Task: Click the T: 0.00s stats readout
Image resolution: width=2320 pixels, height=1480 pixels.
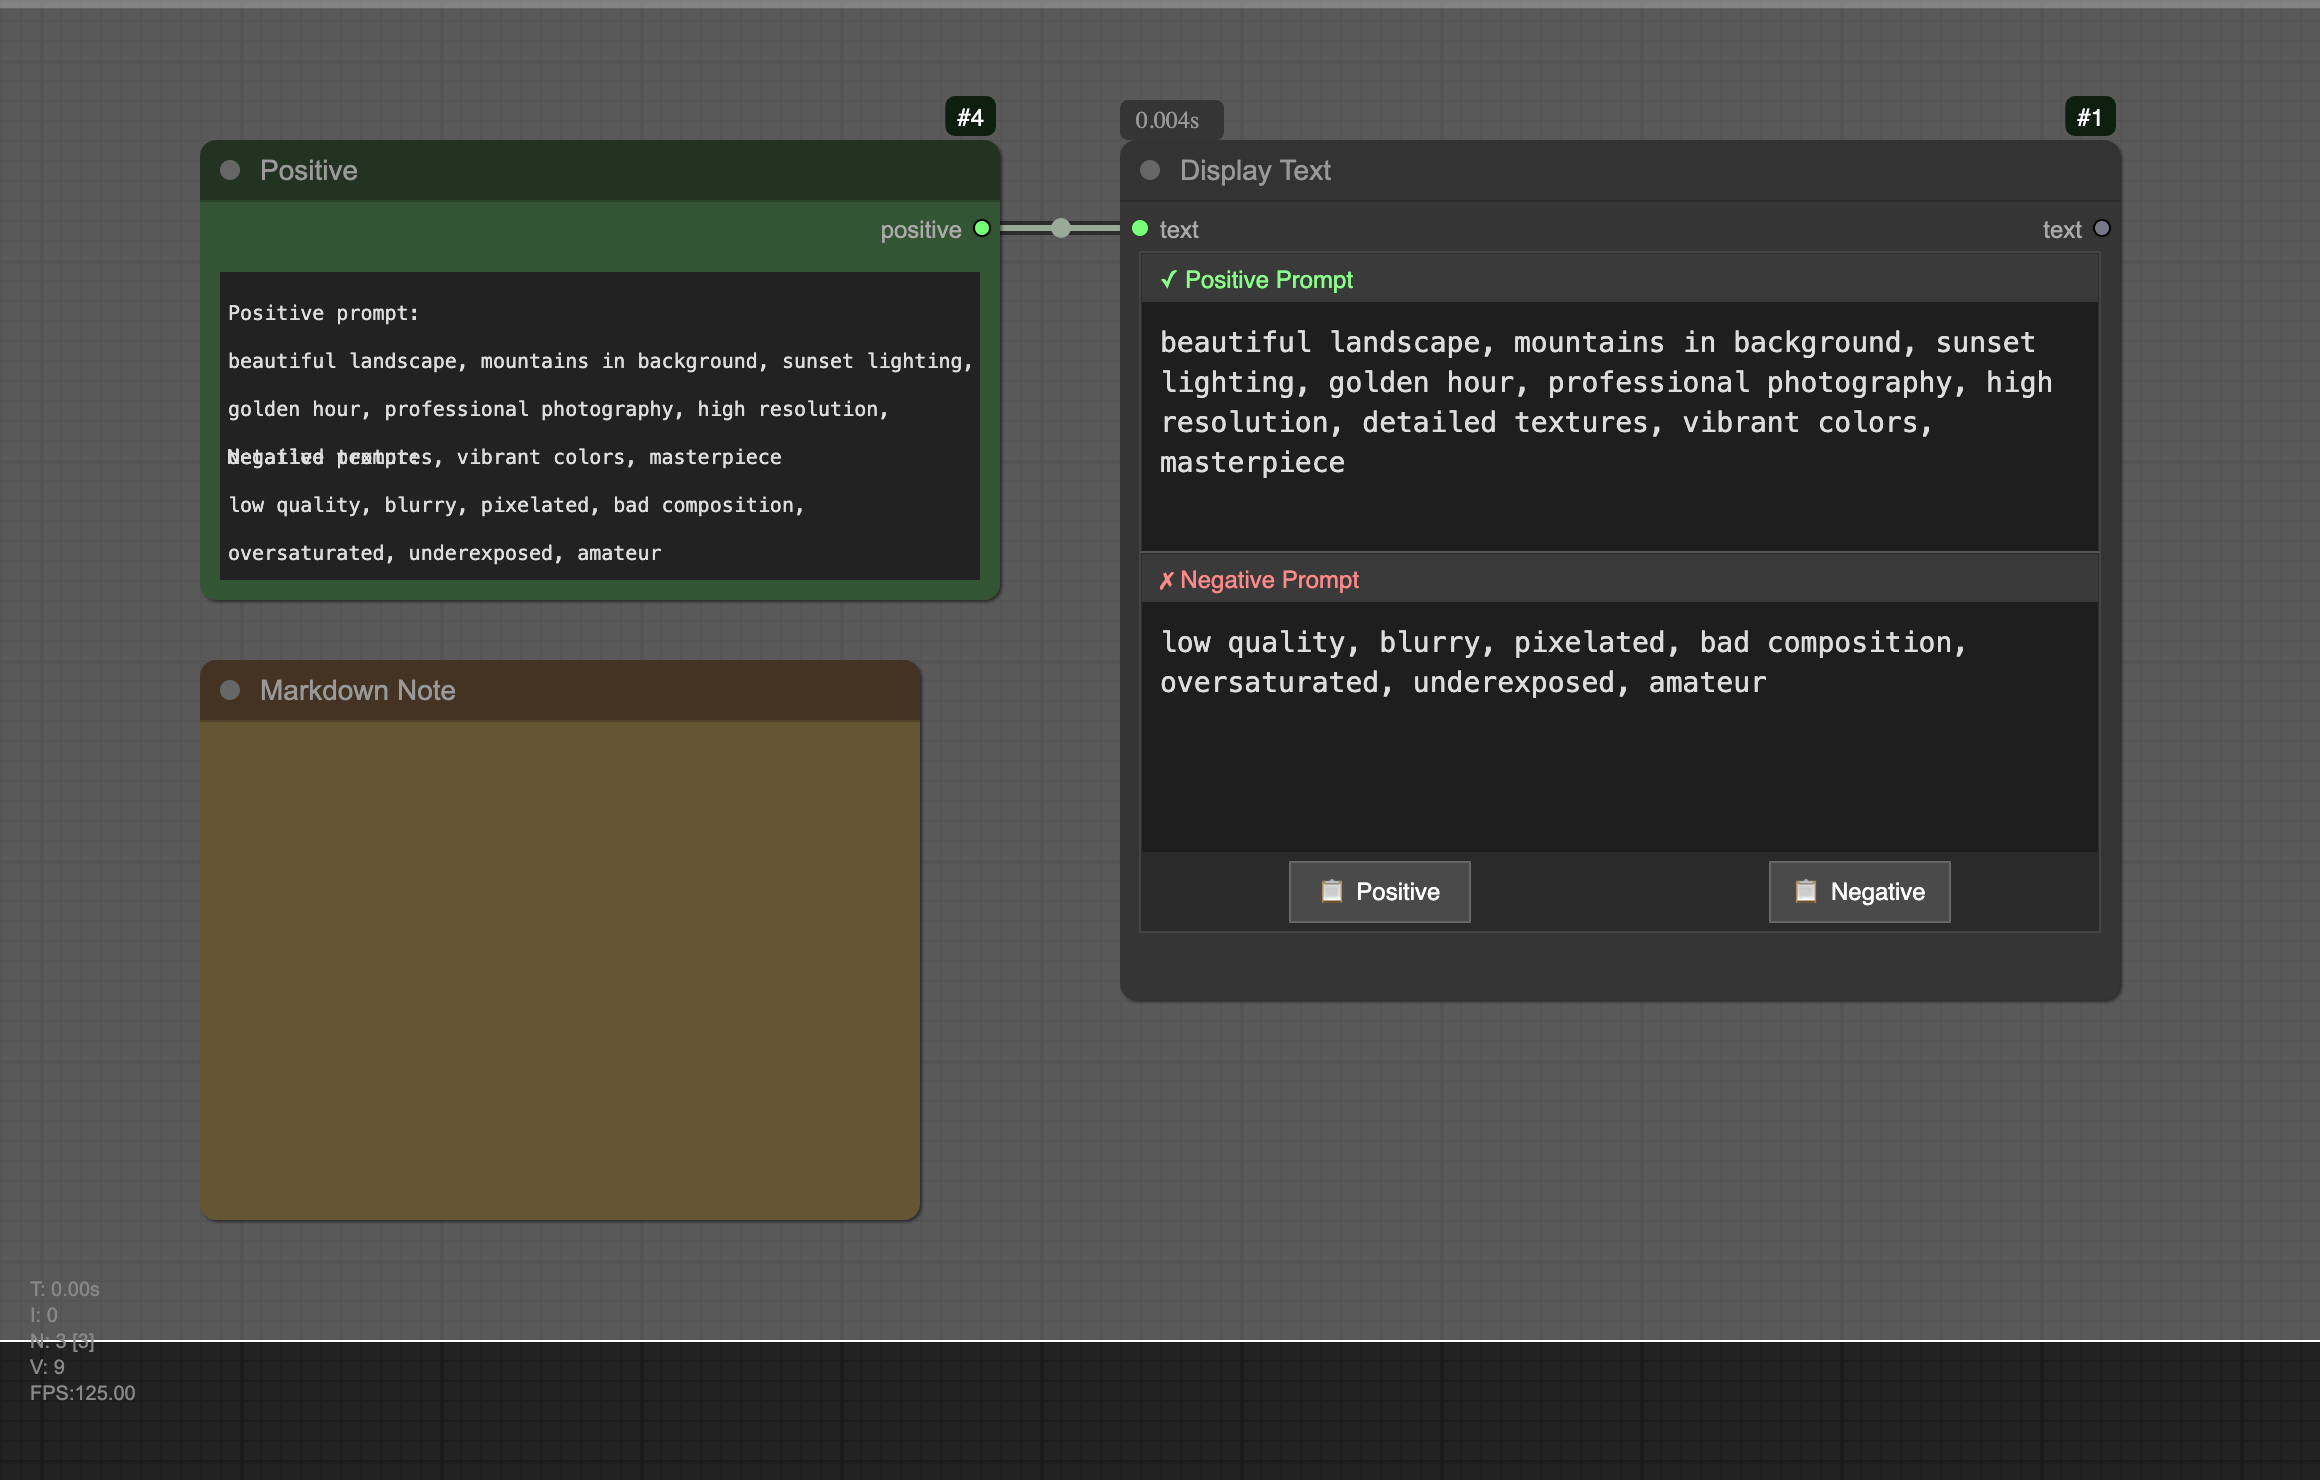Action: click(64, 1289)
